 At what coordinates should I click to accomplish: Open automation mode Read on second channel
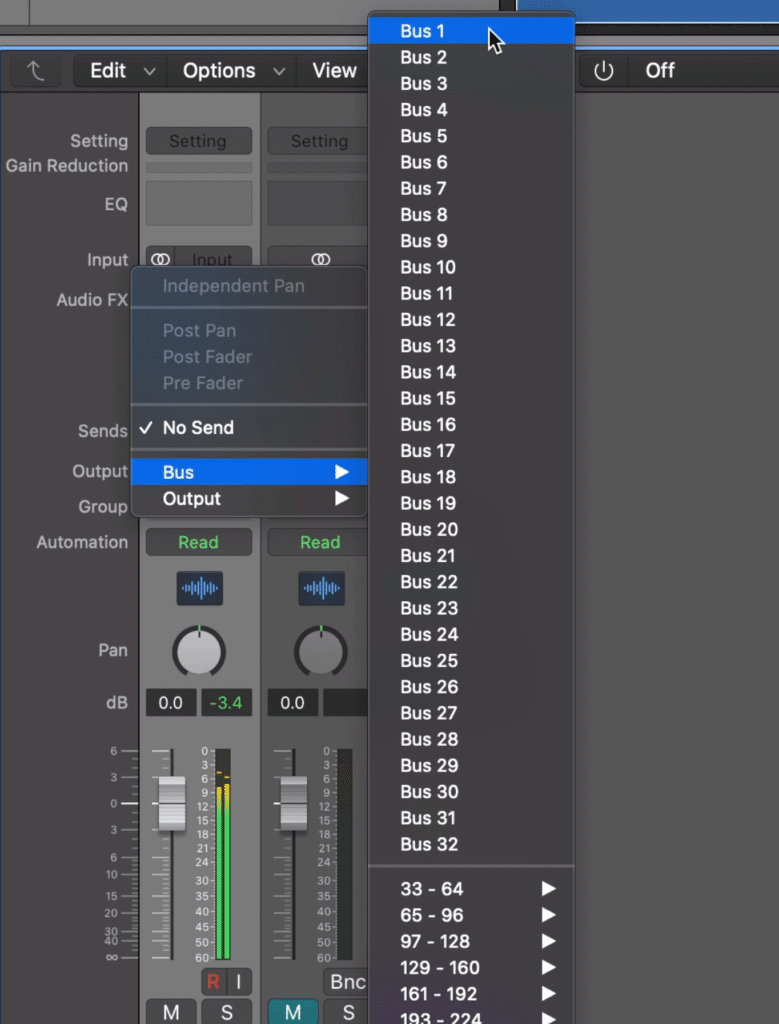click(x=318, y=542)
